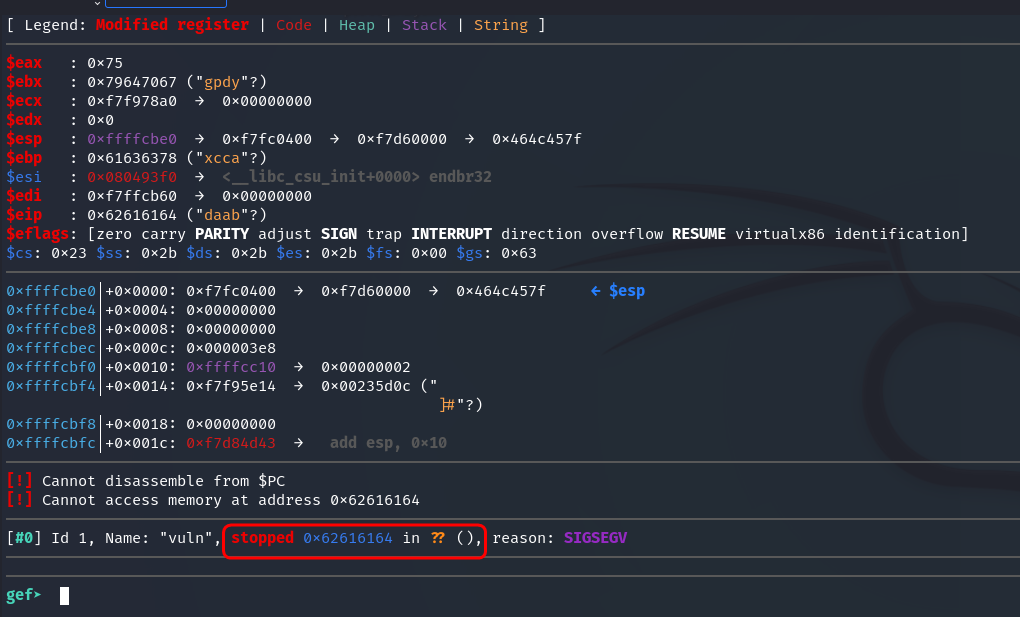Click the PARITY flag in $eflags
The height and width of the screenshot is (617, 1020).
click(246, 234)
